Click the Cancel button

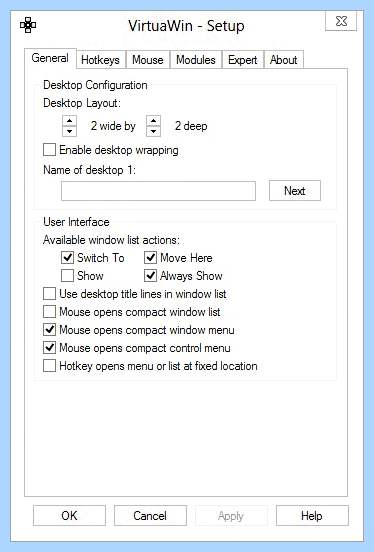click(150, 516)
